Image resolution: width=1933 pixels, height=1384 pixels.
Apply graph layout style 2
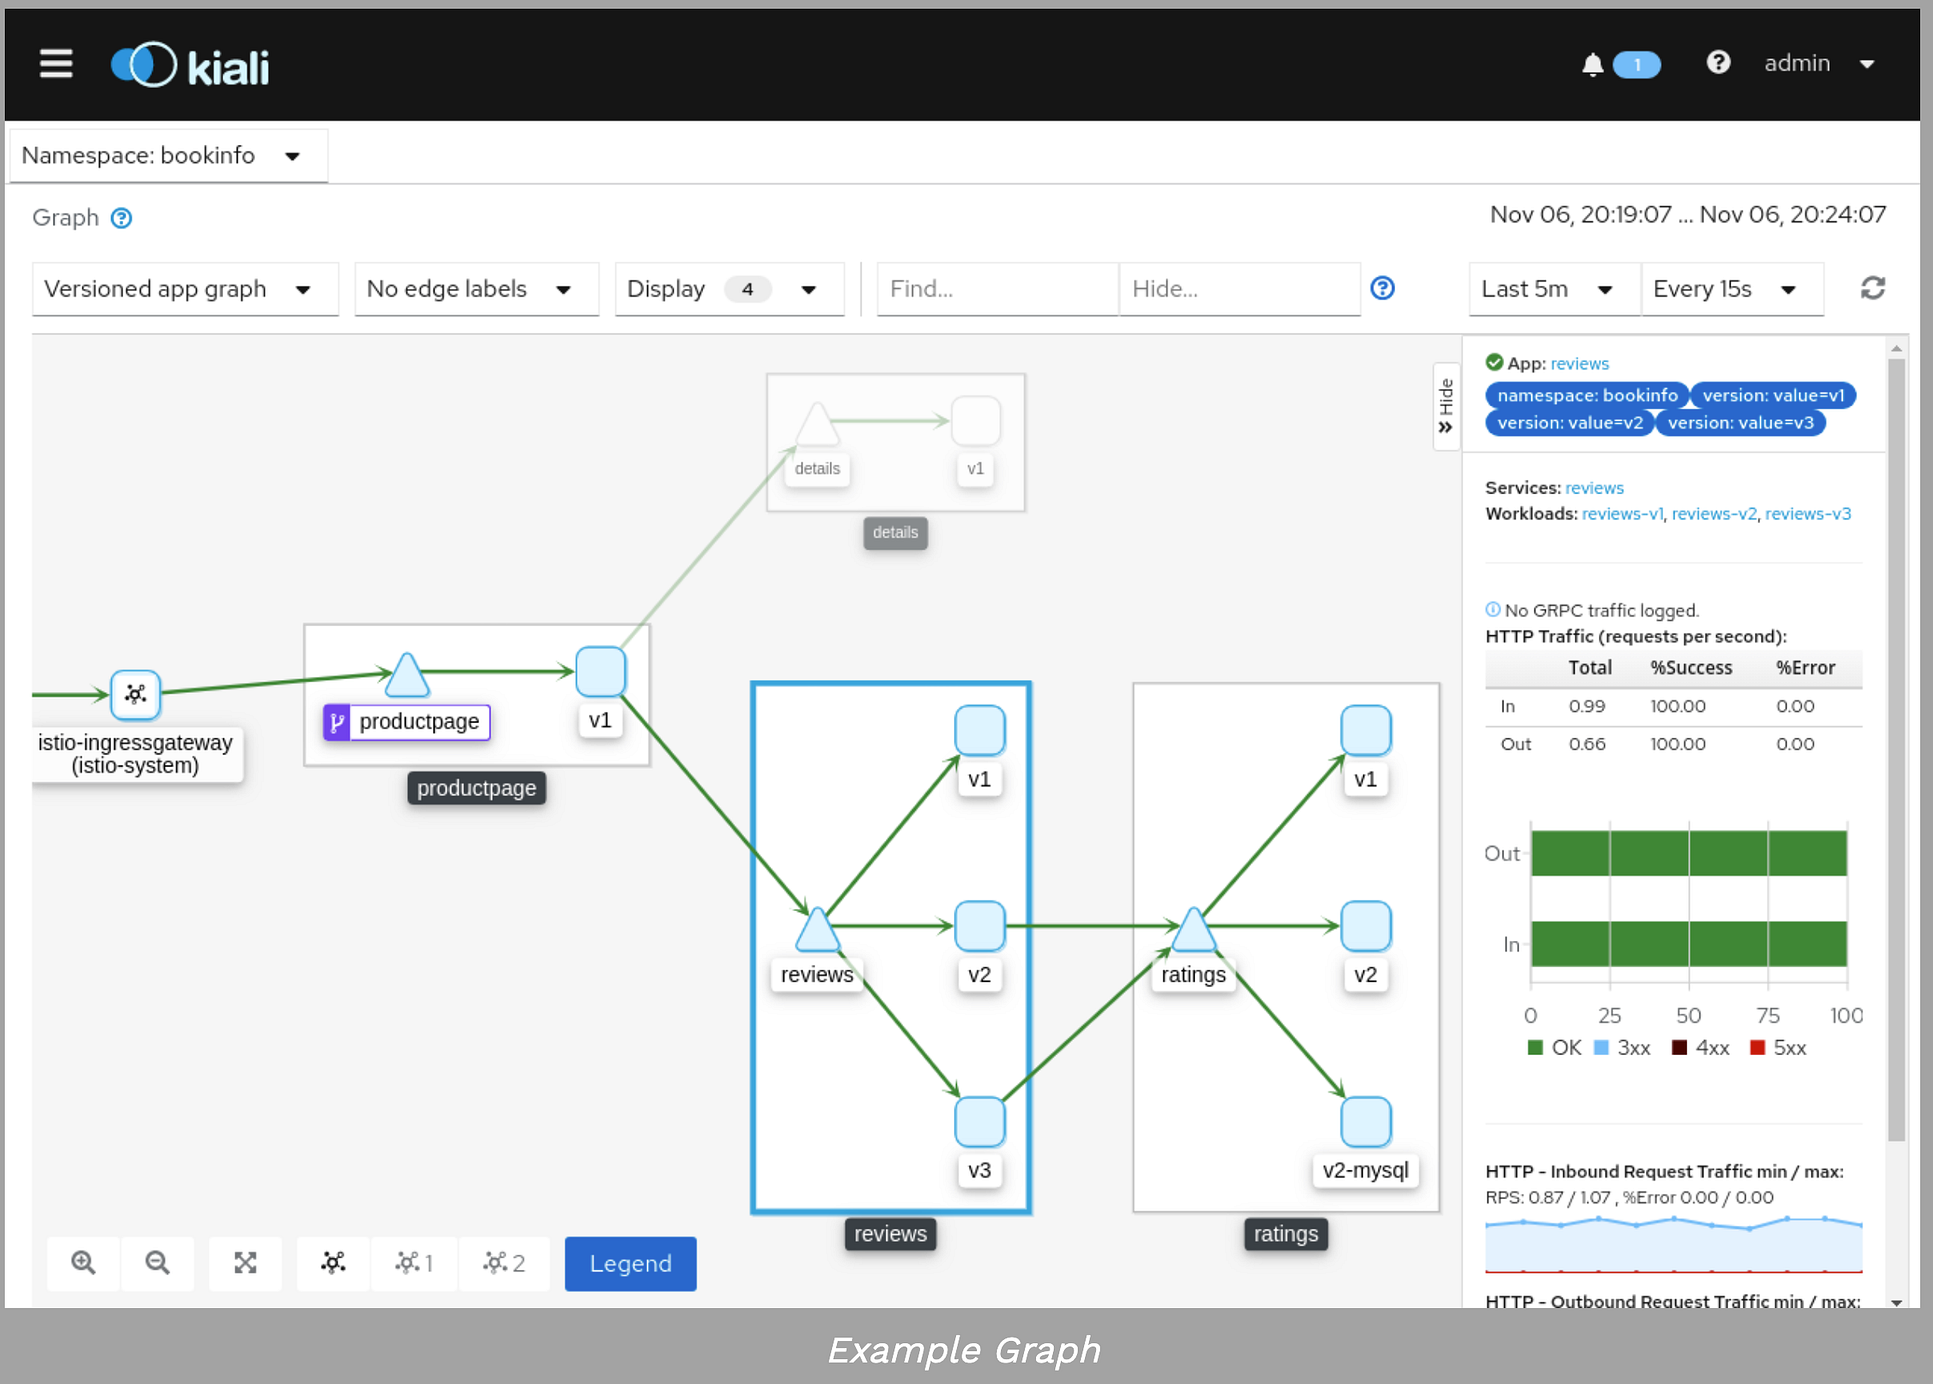click(x=504, y=1263)
